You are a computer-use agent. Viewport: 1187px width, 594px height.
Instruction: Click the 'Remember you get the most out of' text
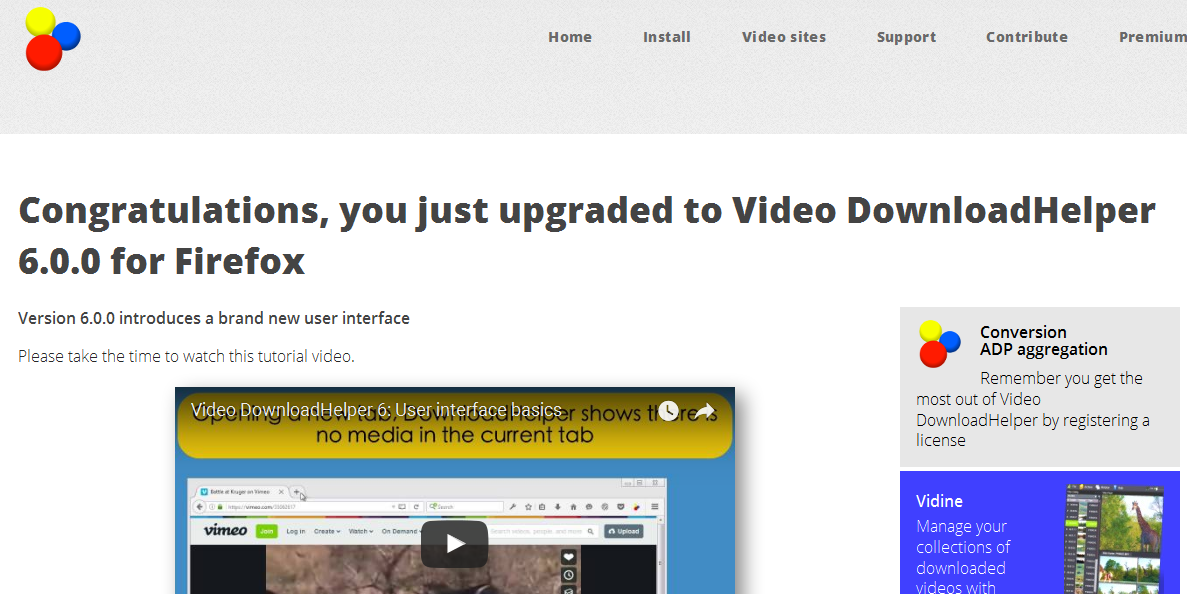point(1033,409)
